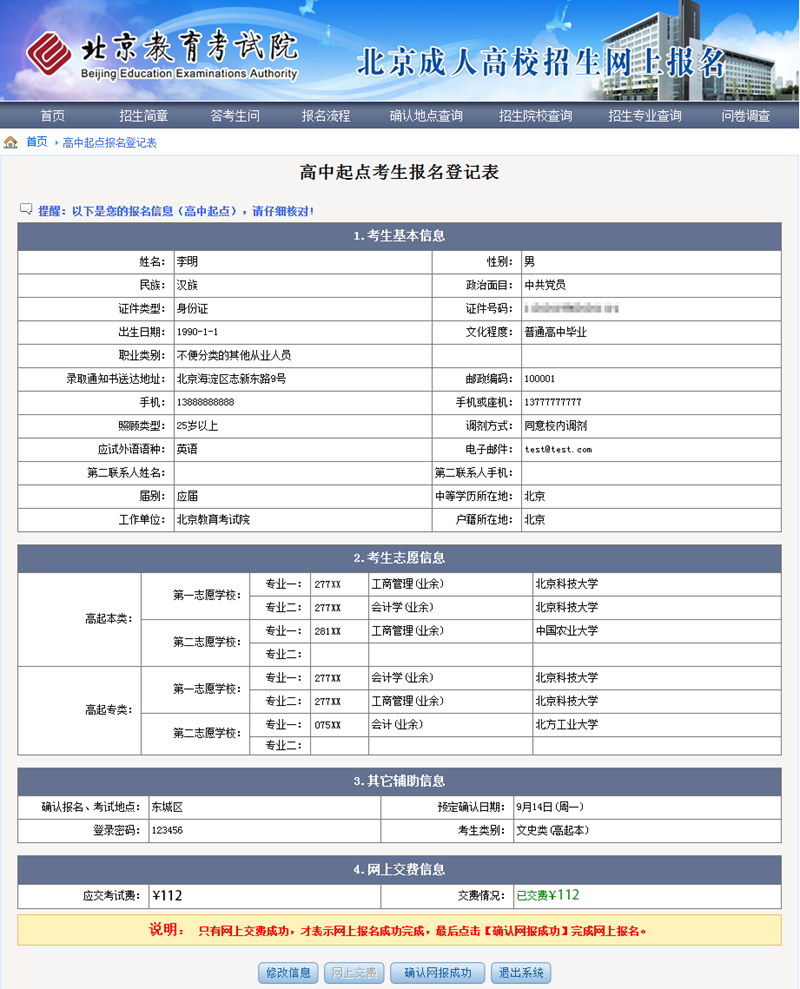Click the 北京成人高校招生网上报名 banner title
This screenshot has width=800, height=989.
click(540, 62)
